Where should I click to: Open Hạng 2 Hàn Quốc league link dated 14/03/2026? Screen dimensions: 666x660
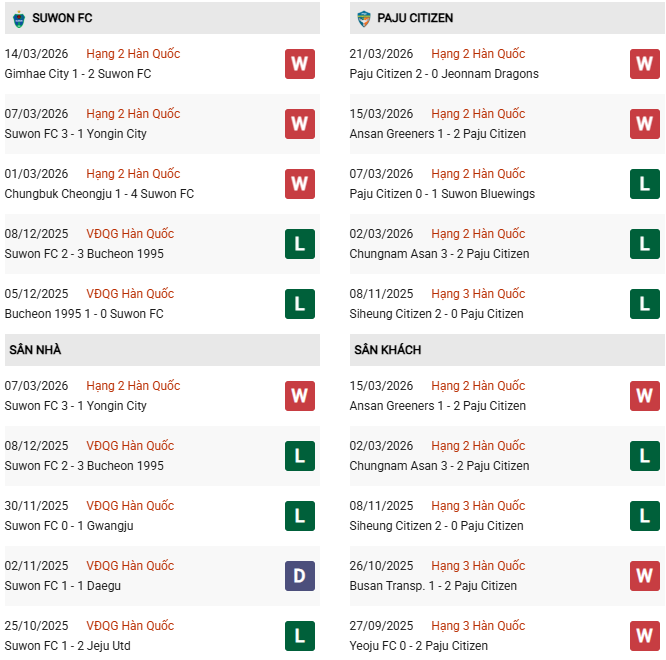click(x=133, y=54)
